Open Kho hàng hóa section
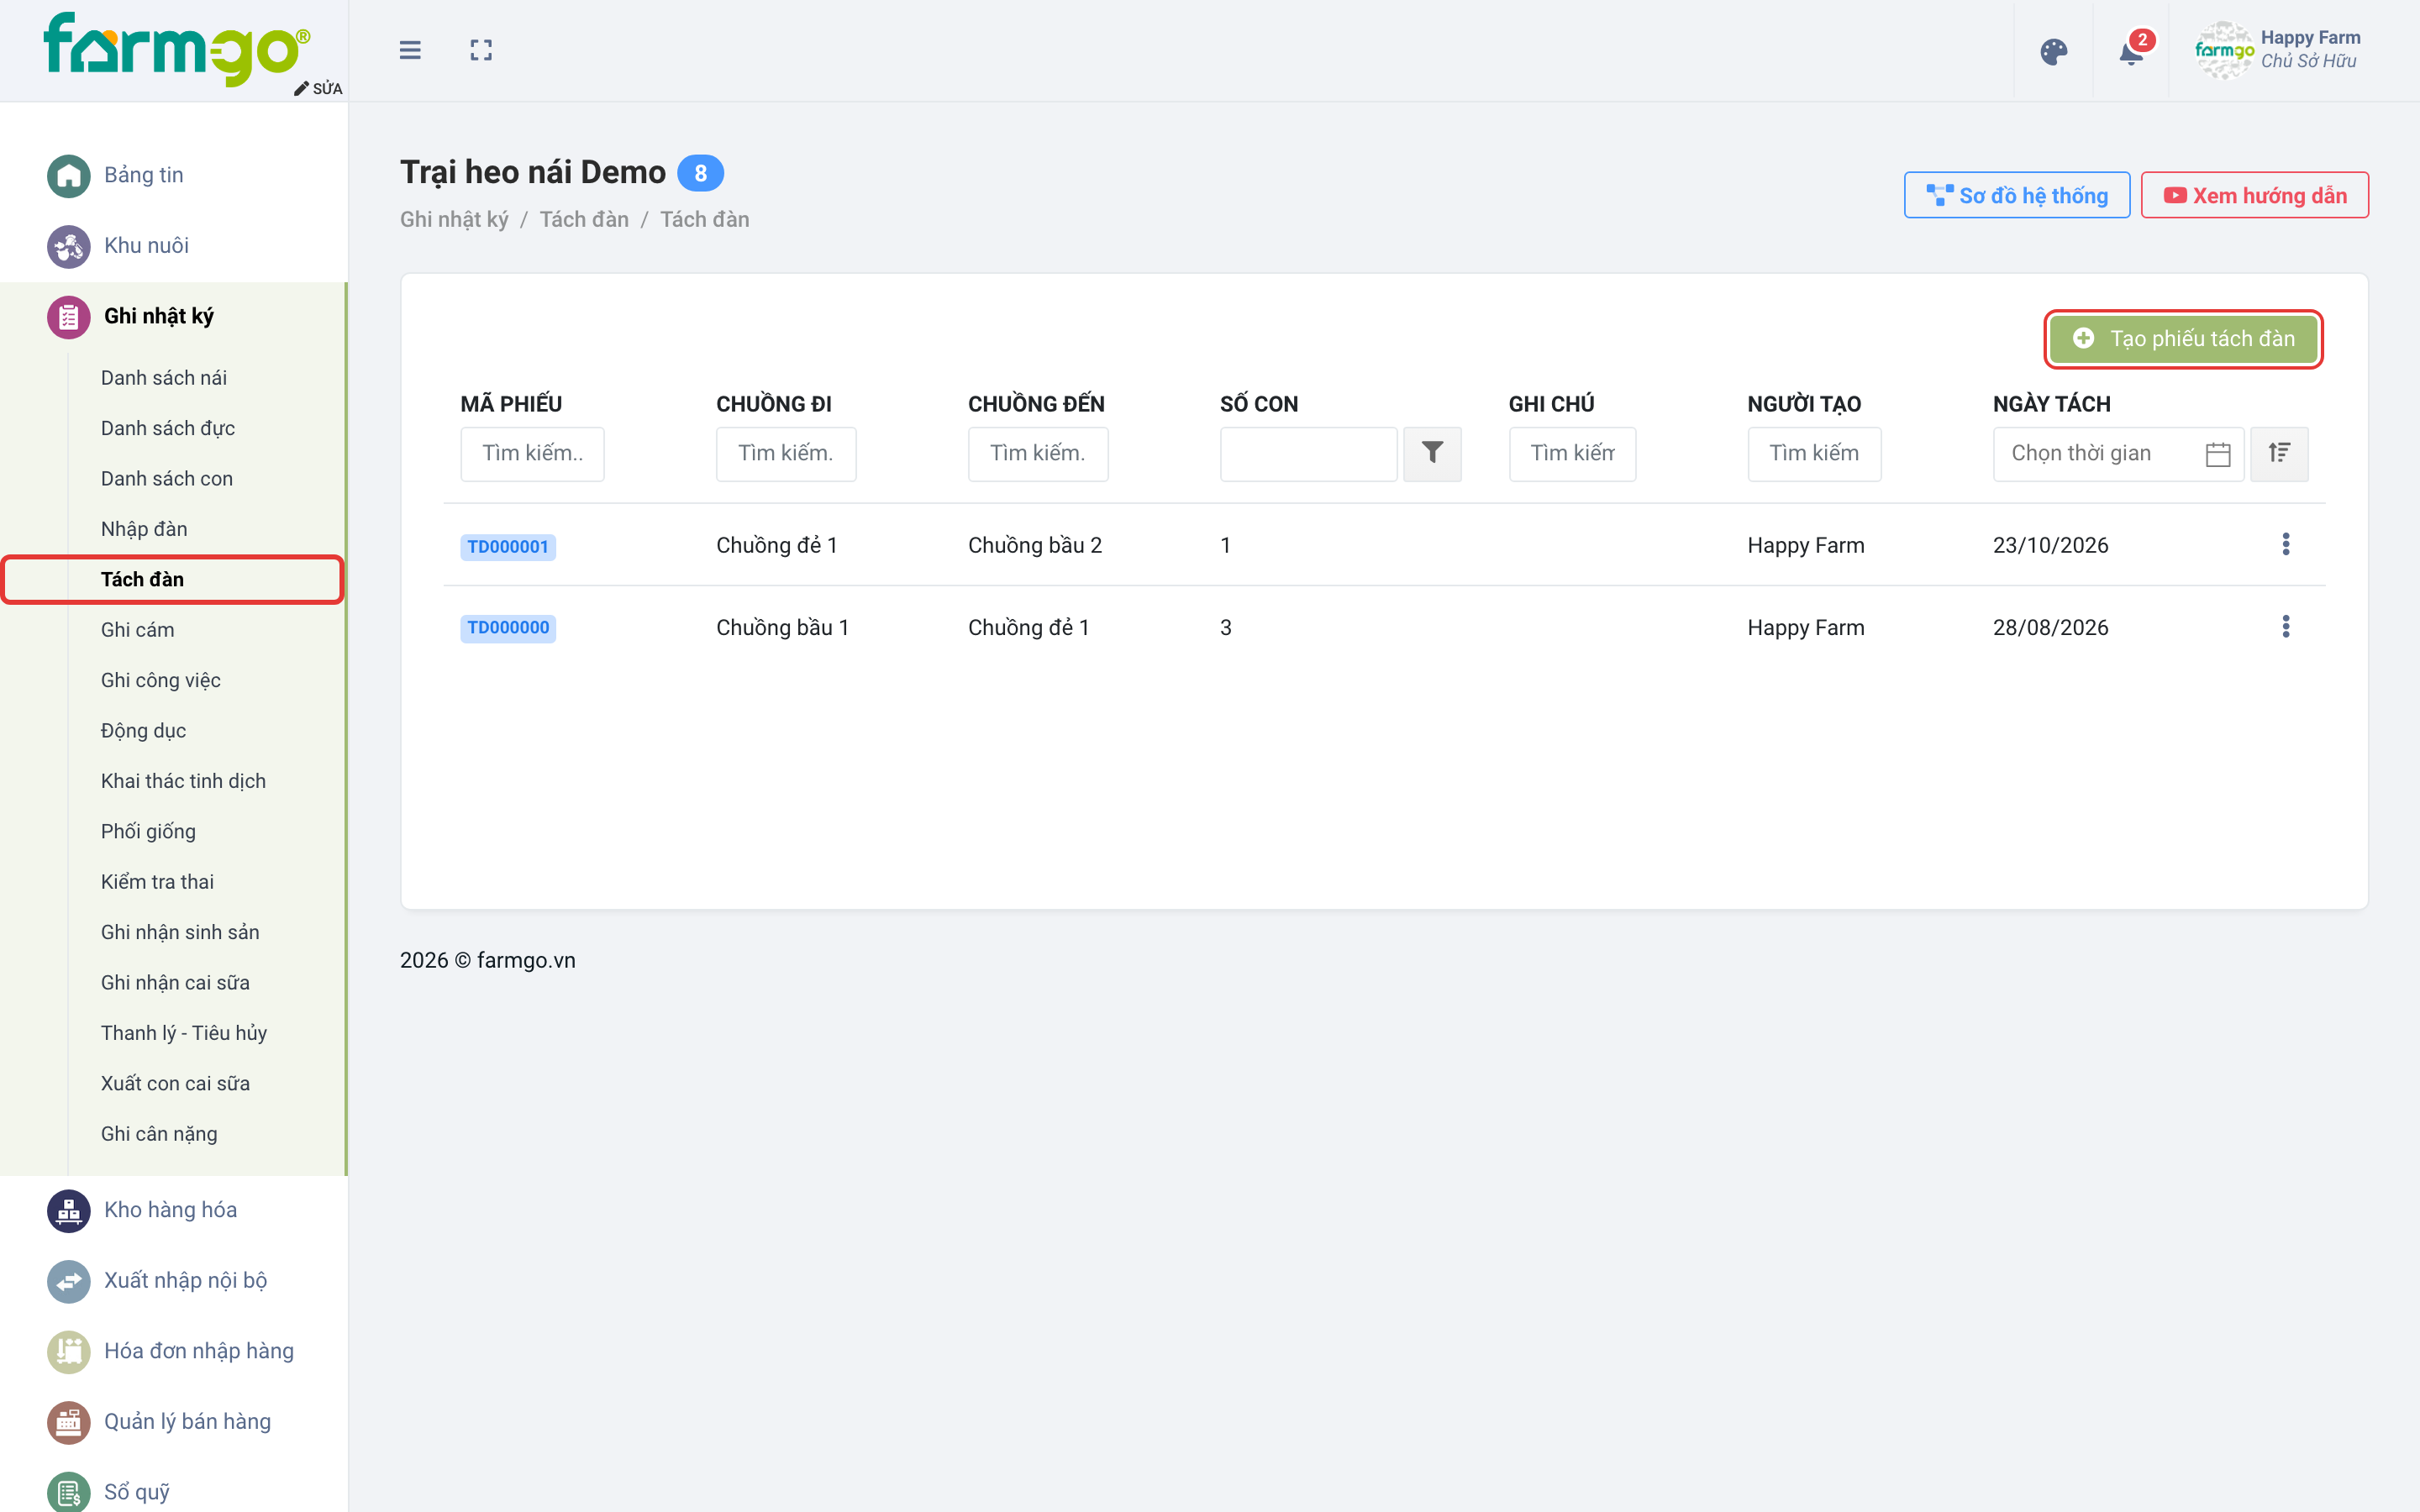Image resolution: width=2420 pixels, height=1512 pixels. pos(170,1210)
